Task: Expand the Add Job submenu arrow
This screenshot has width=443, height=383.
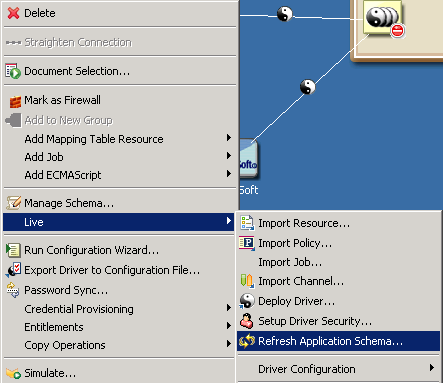Action: 229,156
